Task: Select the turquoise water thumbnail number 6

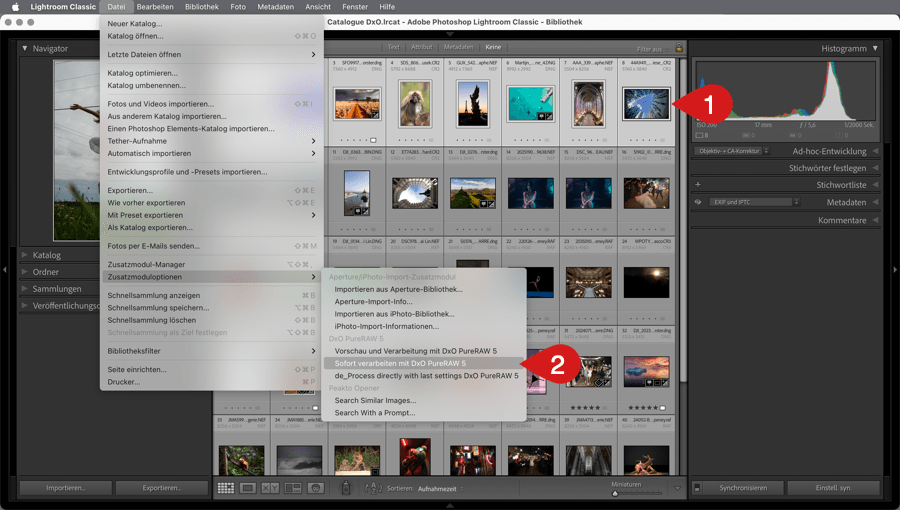Action: pyautogui.click(x=530, y=103)
